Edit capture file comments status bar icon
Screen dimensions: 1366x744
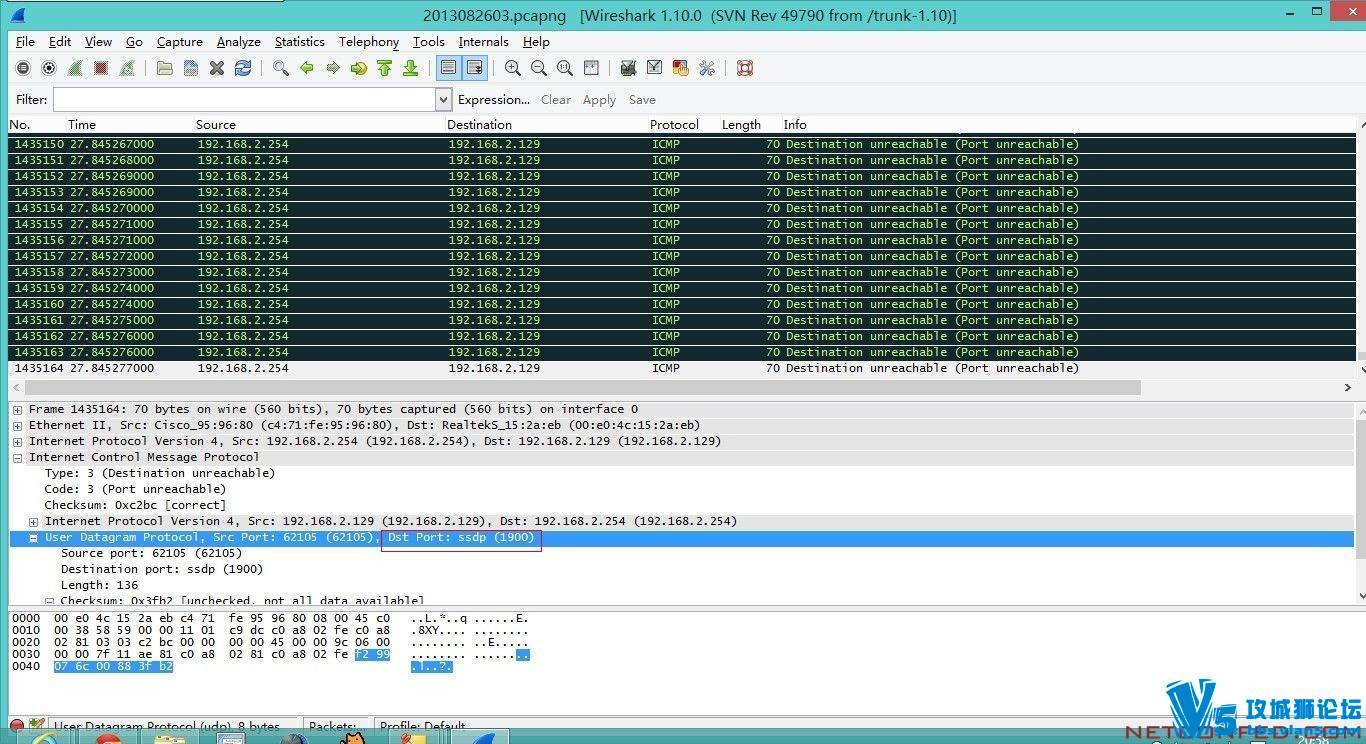37,725
